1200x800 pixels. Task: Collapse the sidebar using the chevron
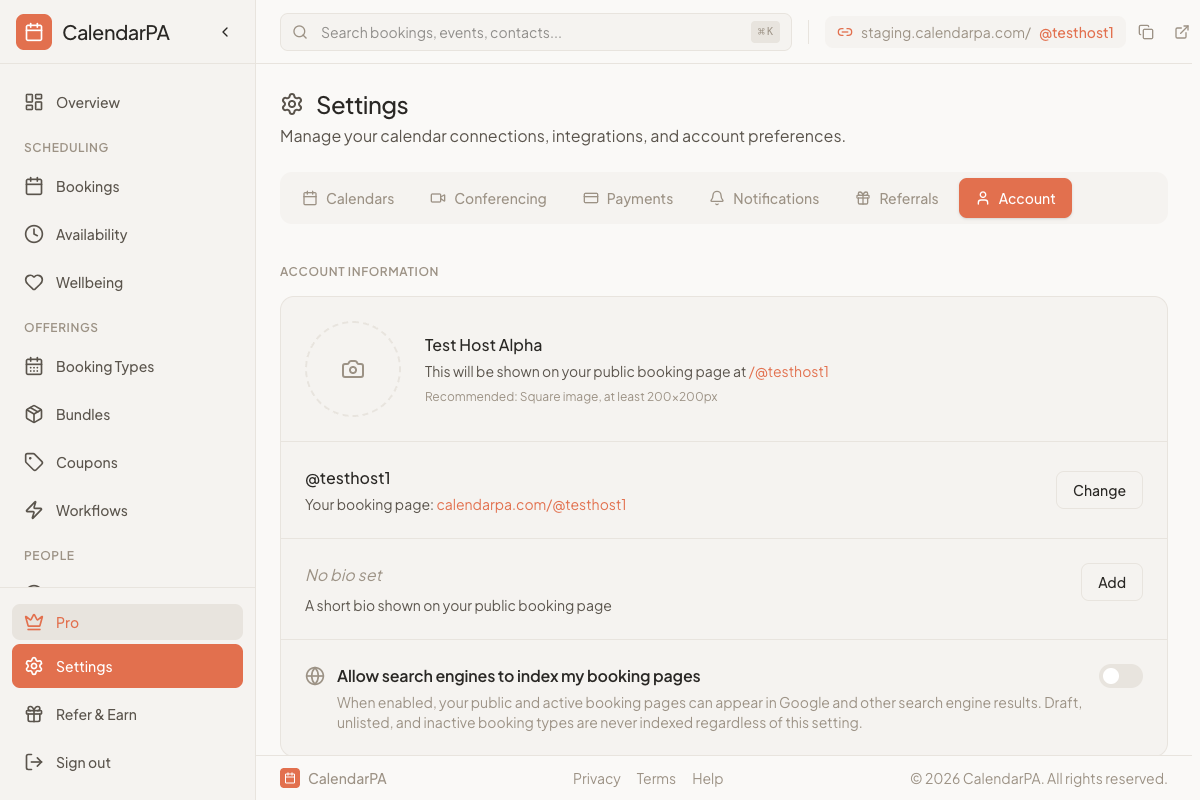coord(225,31)
